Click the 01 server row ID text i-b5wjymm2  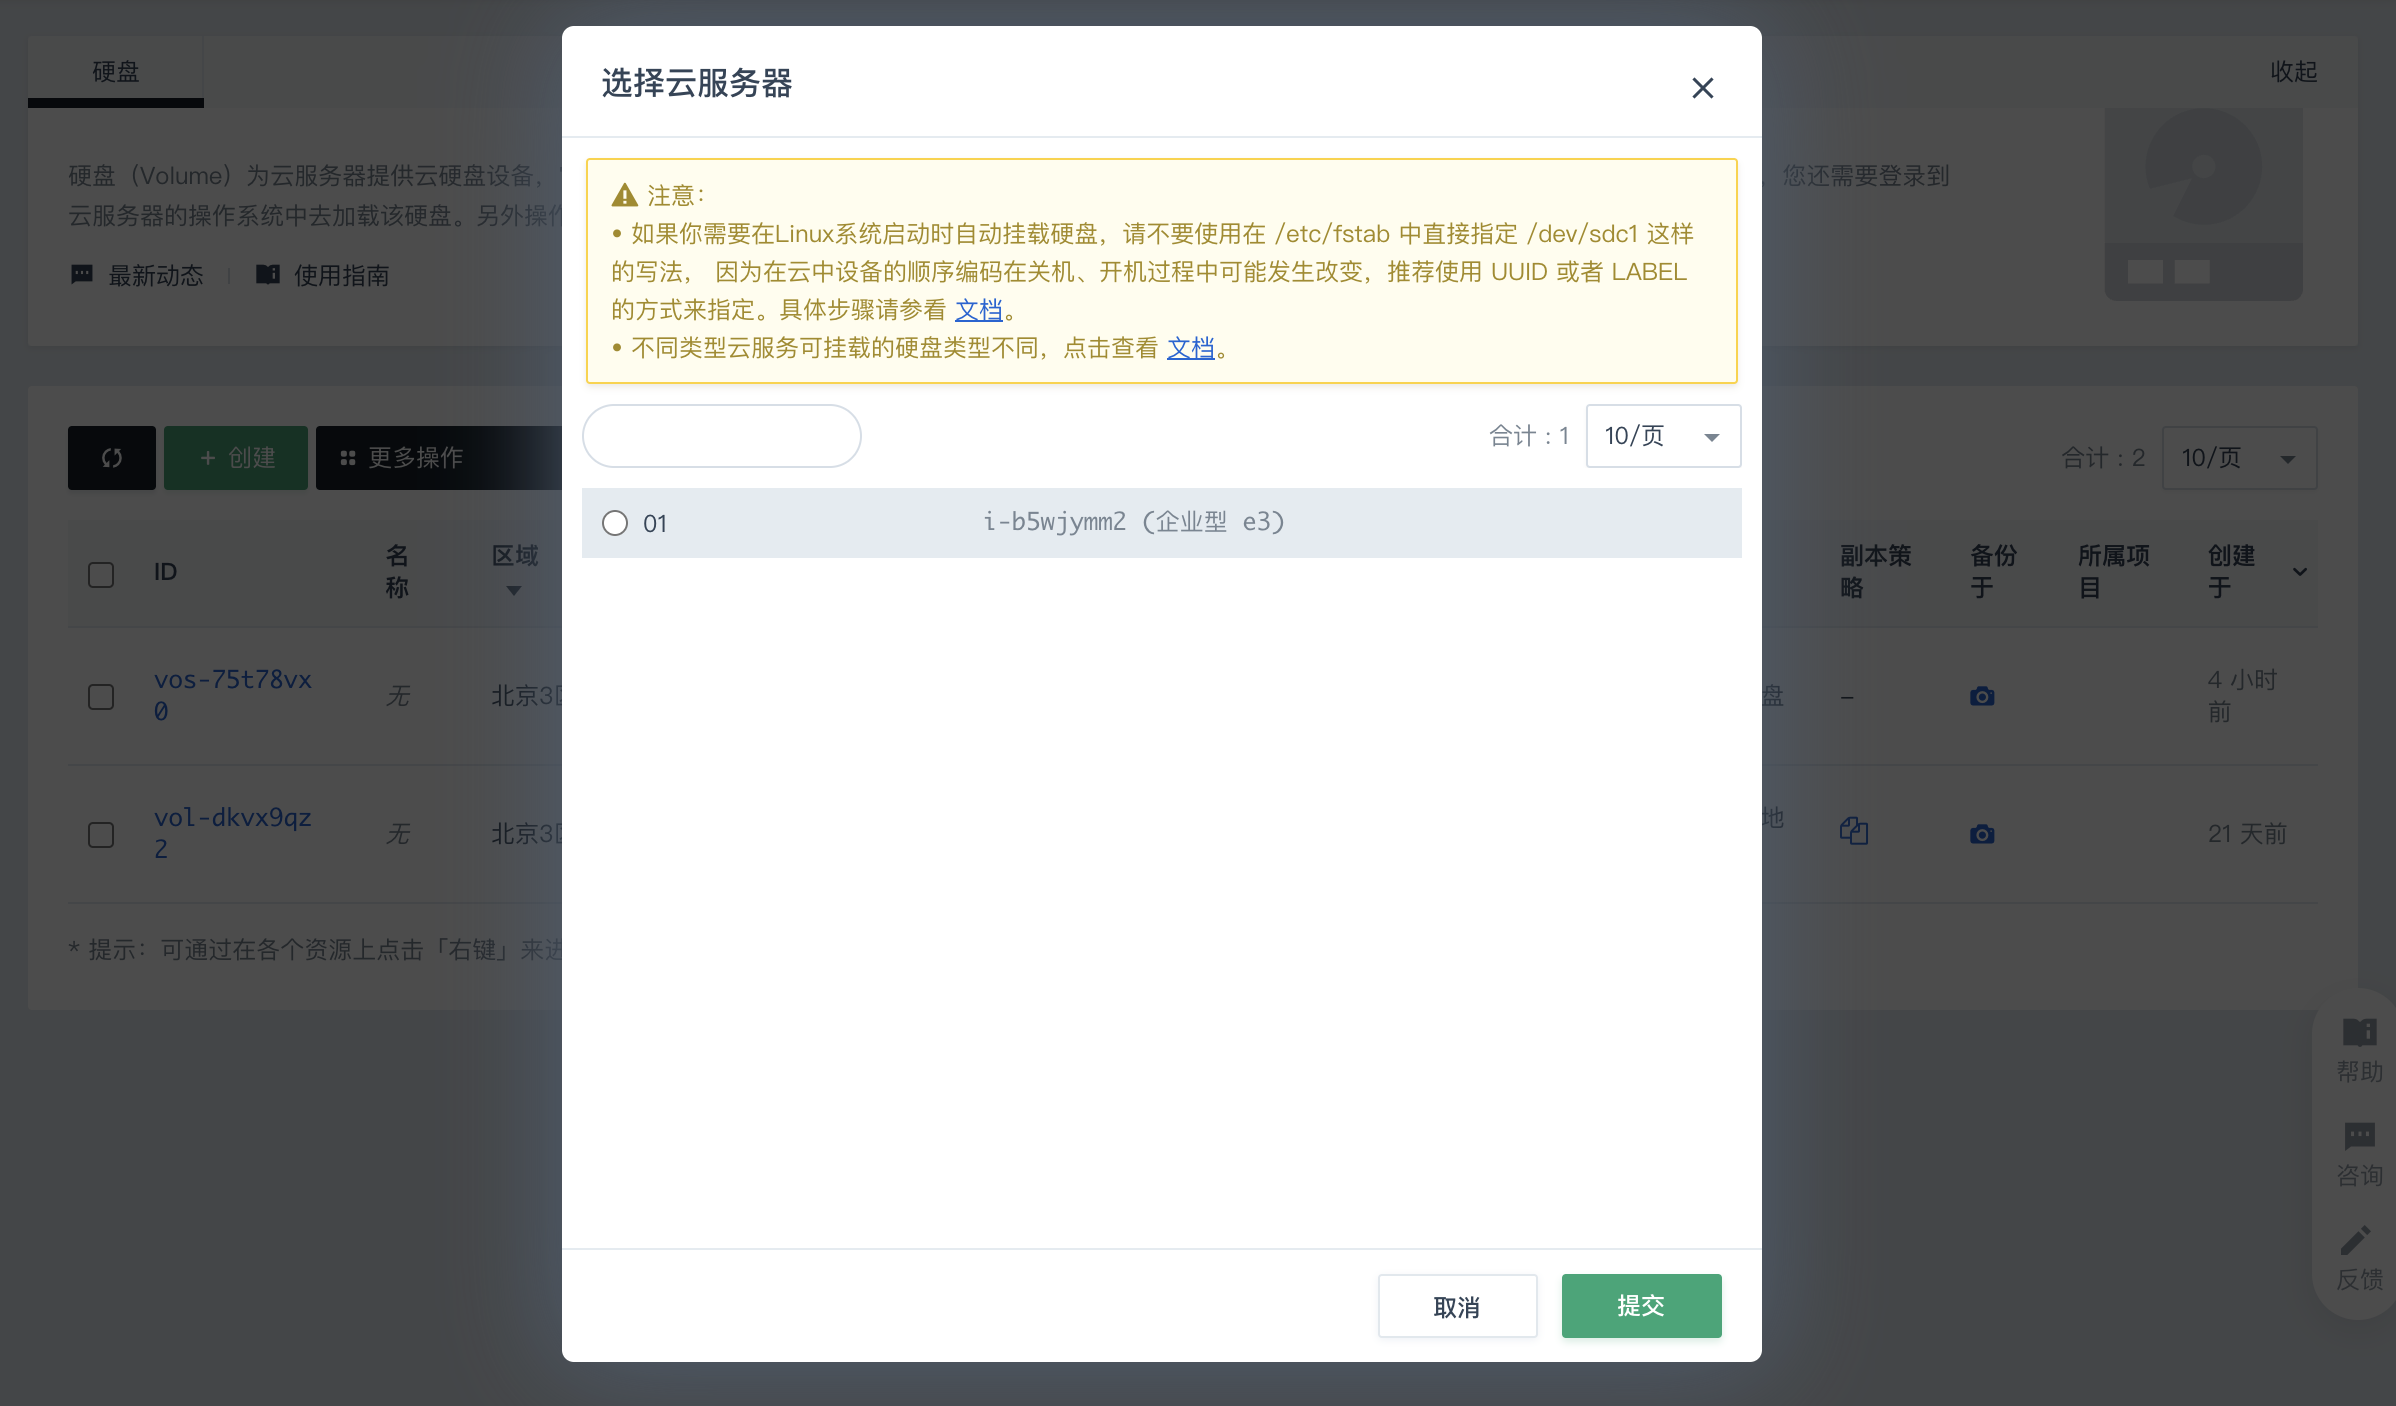(1055, 522)
